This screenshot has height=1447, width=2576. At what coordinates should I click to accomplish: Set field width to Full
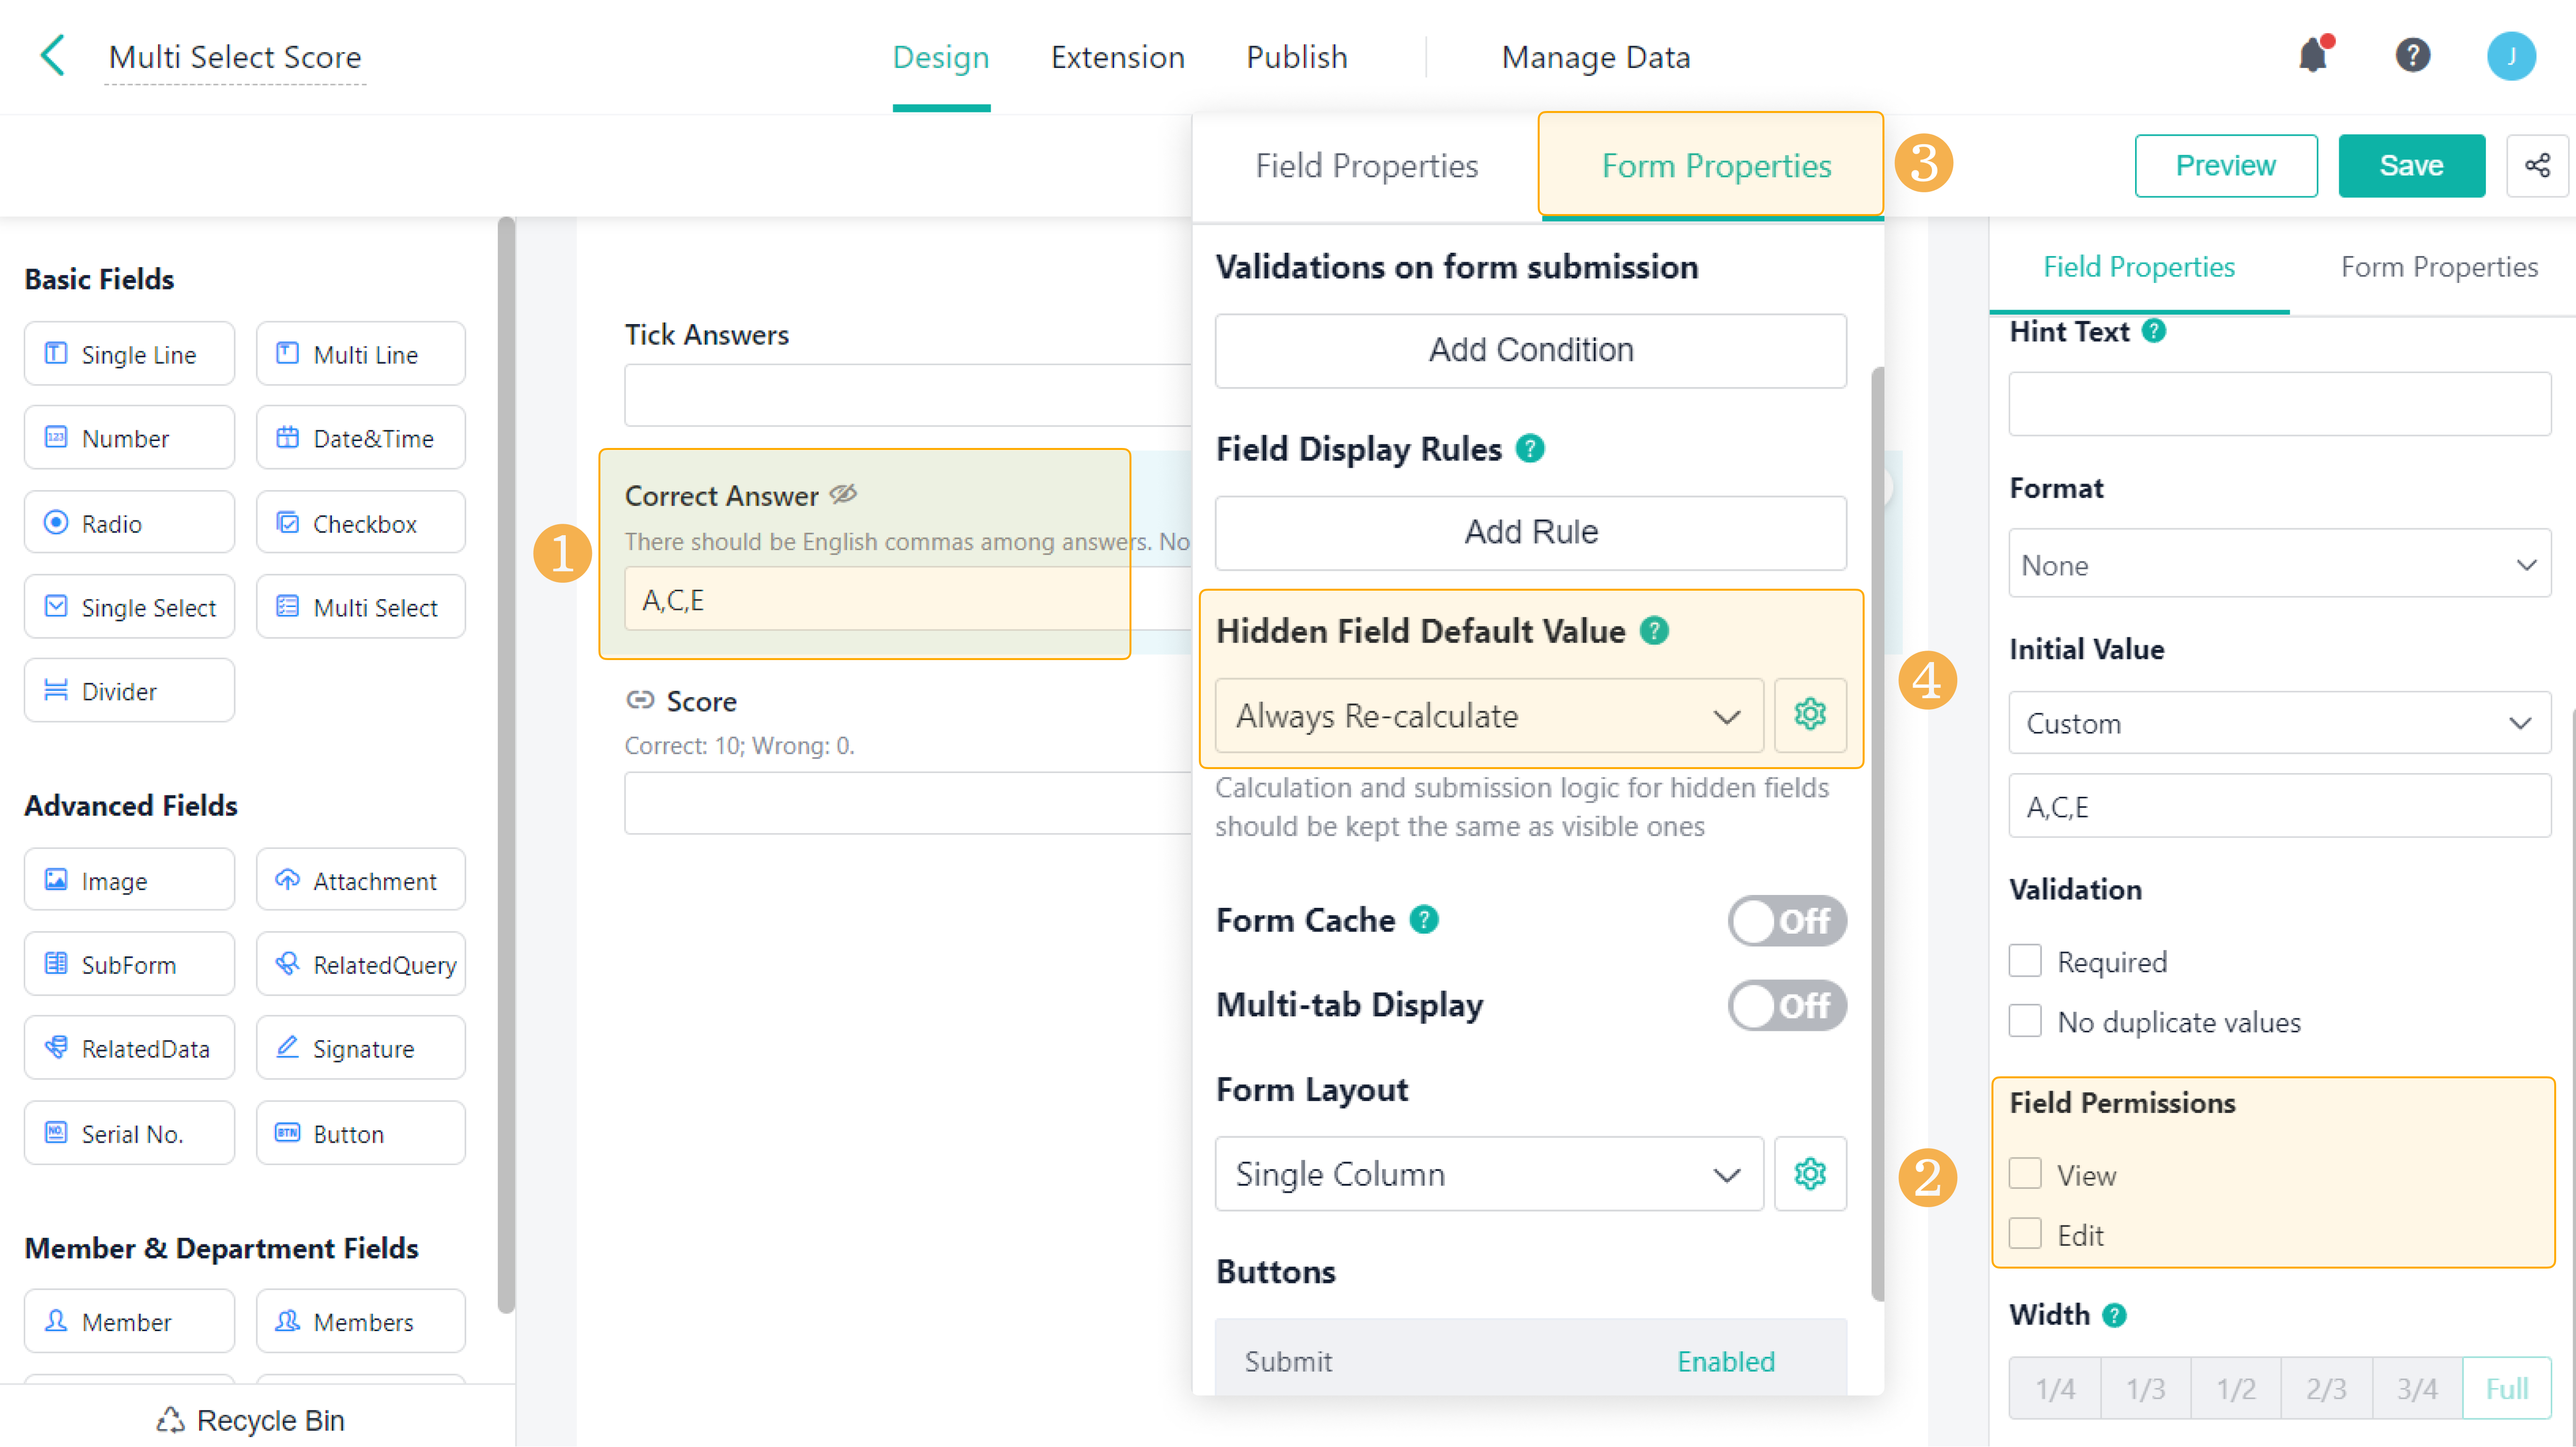click(x=2506, y=1388)
